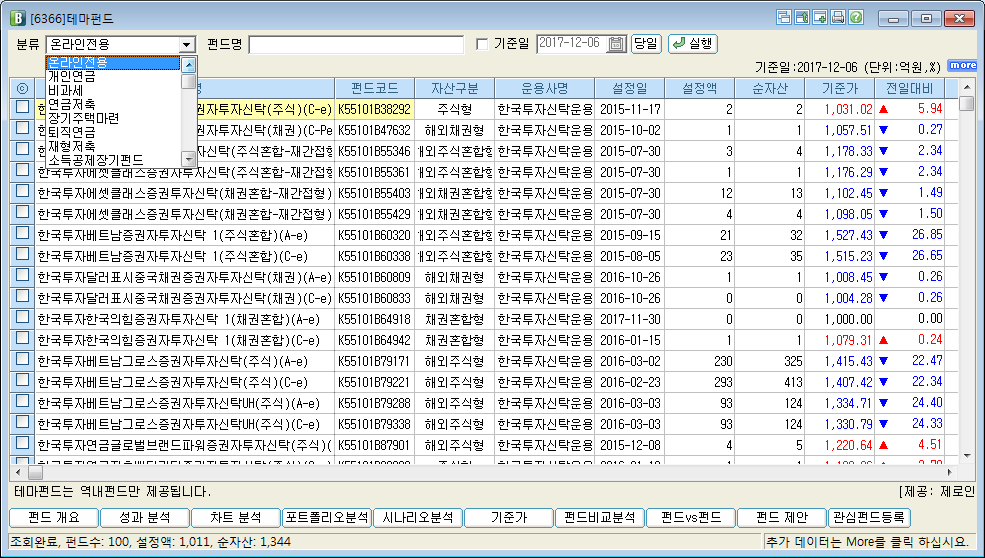Sort by 설정일 column header
The height and width of the screenshot is (558, 985).
click(x=630, y=89)
